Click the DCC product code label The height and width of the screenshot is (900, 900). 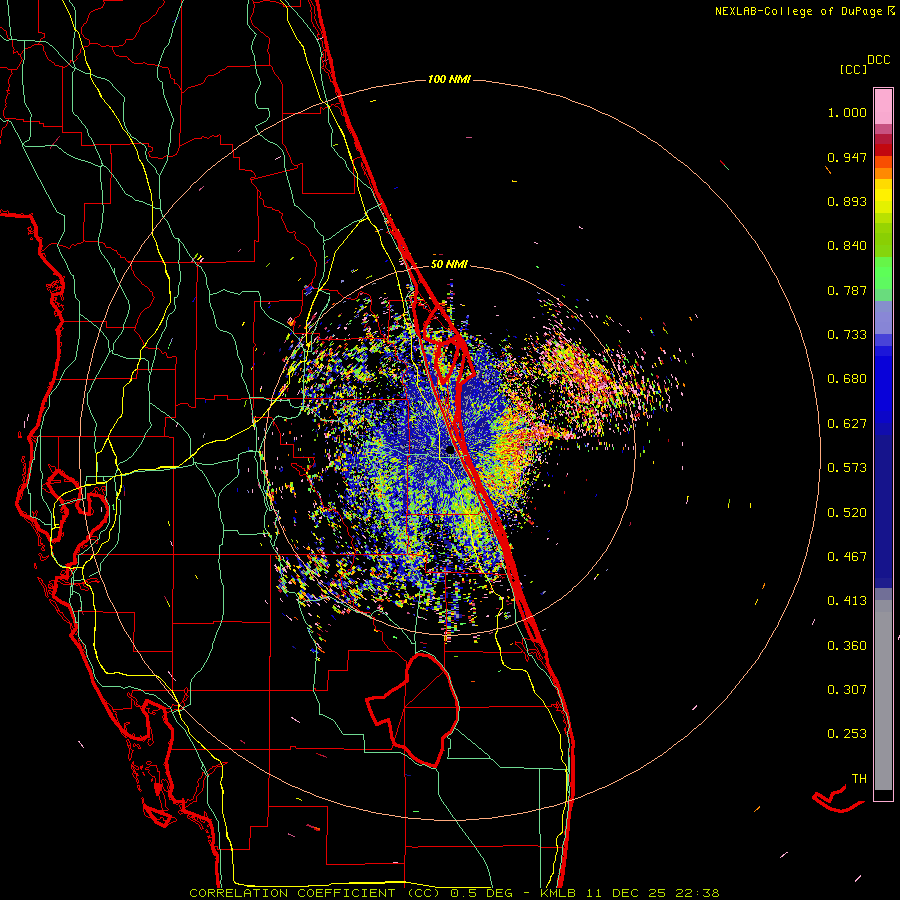[879, 60]
